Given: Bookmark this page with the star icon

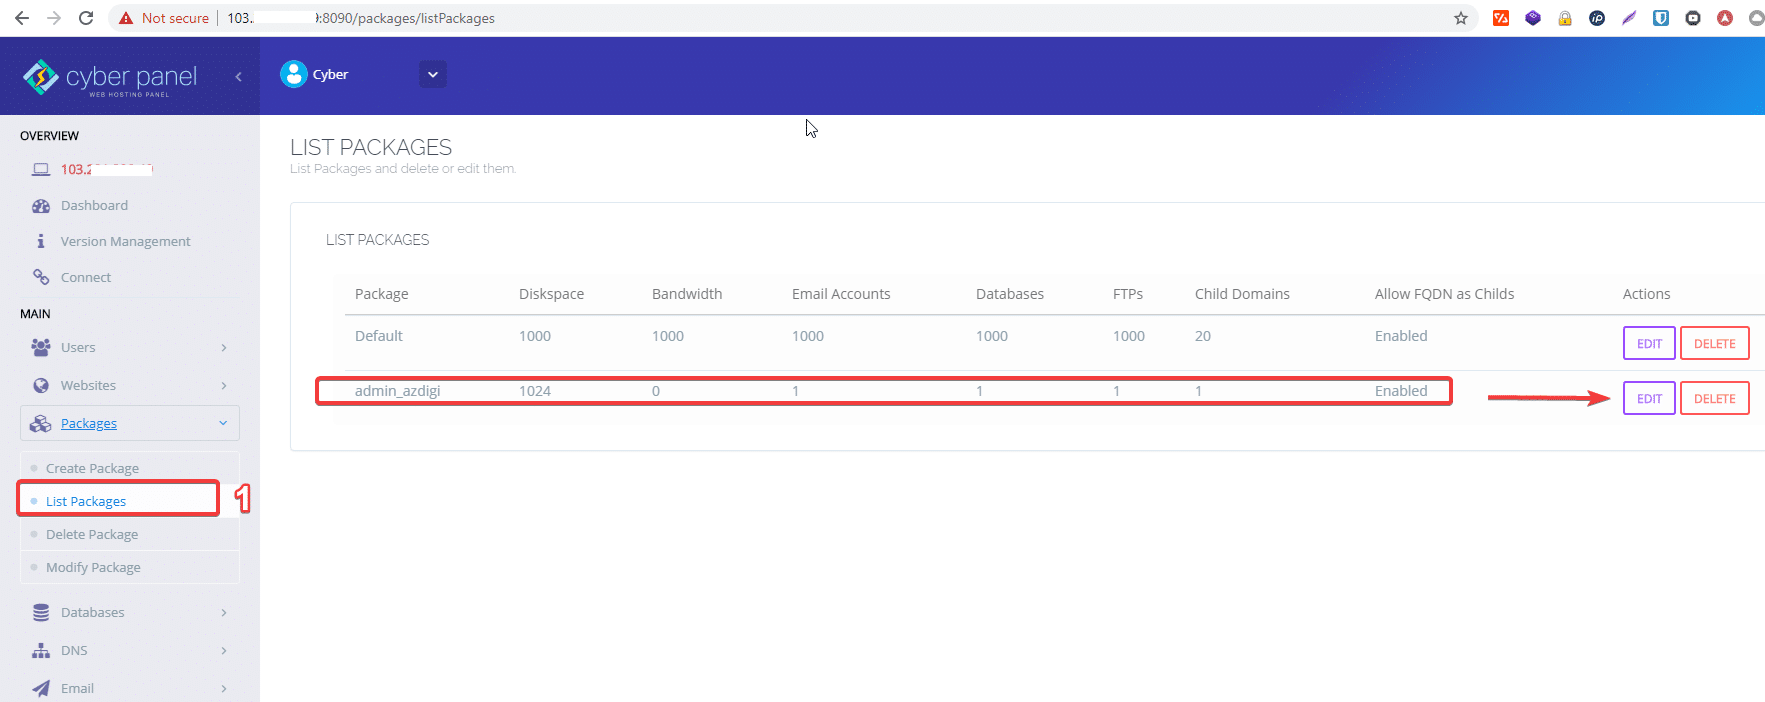Looking at the screenshot, I should (x=1460, y=18).
